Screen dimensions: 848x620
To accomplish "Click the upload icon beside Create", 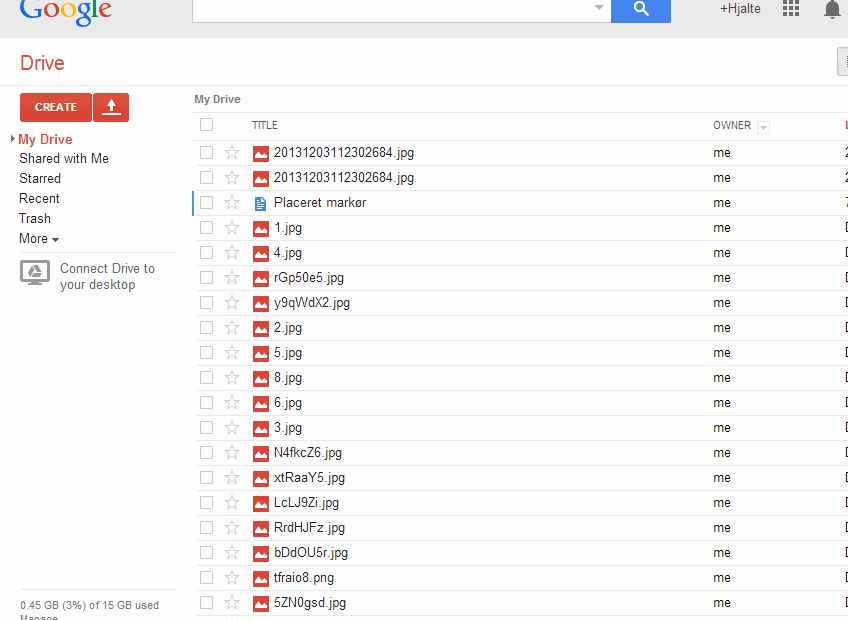I will point(110,107).
